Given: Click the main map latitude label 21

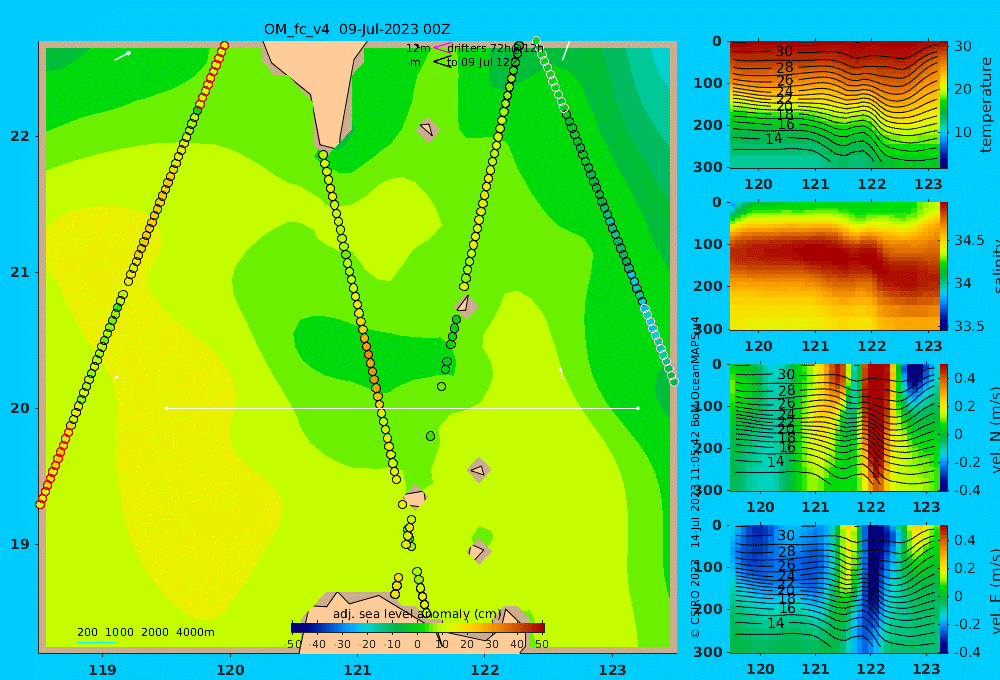Looking at the screenshot, I should click(20, 272).
